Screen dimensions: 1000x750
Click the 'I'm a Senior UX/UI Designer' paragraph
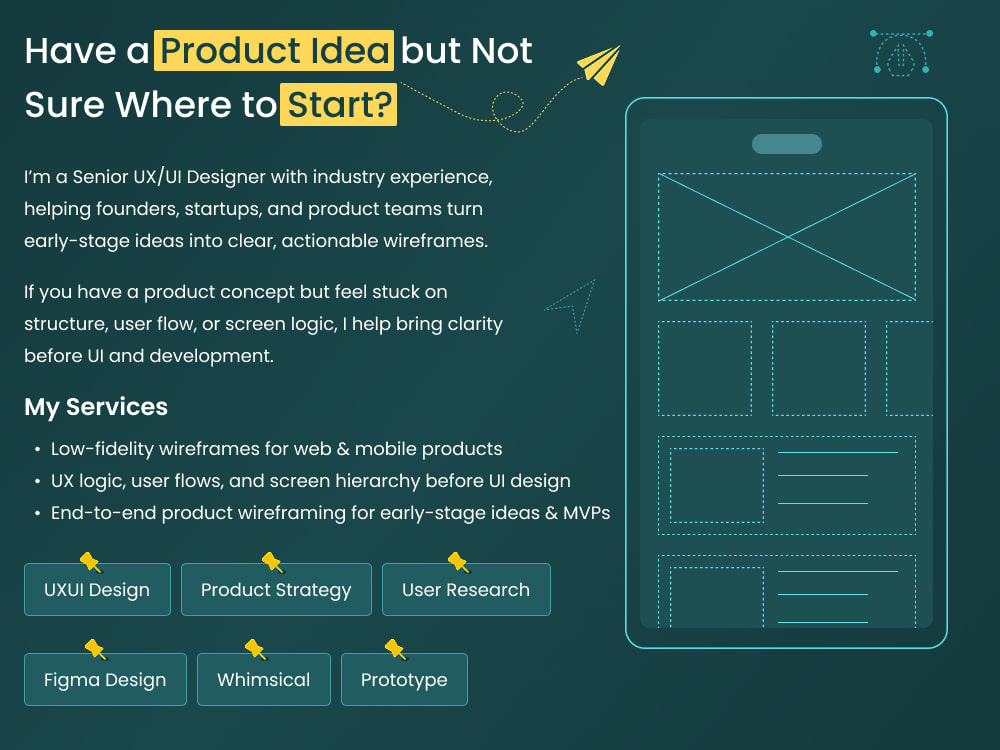click(x=258, y=209)
